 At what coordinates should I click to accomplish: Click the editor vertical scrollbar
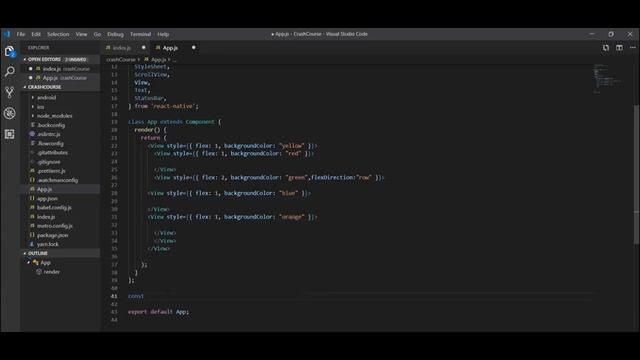point(636,175)
